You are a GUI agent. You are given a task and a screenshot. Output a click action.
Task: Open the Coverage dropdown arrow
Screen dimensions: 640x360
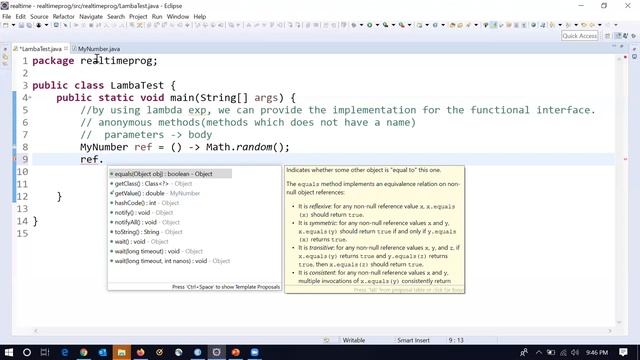coord(393,25)
